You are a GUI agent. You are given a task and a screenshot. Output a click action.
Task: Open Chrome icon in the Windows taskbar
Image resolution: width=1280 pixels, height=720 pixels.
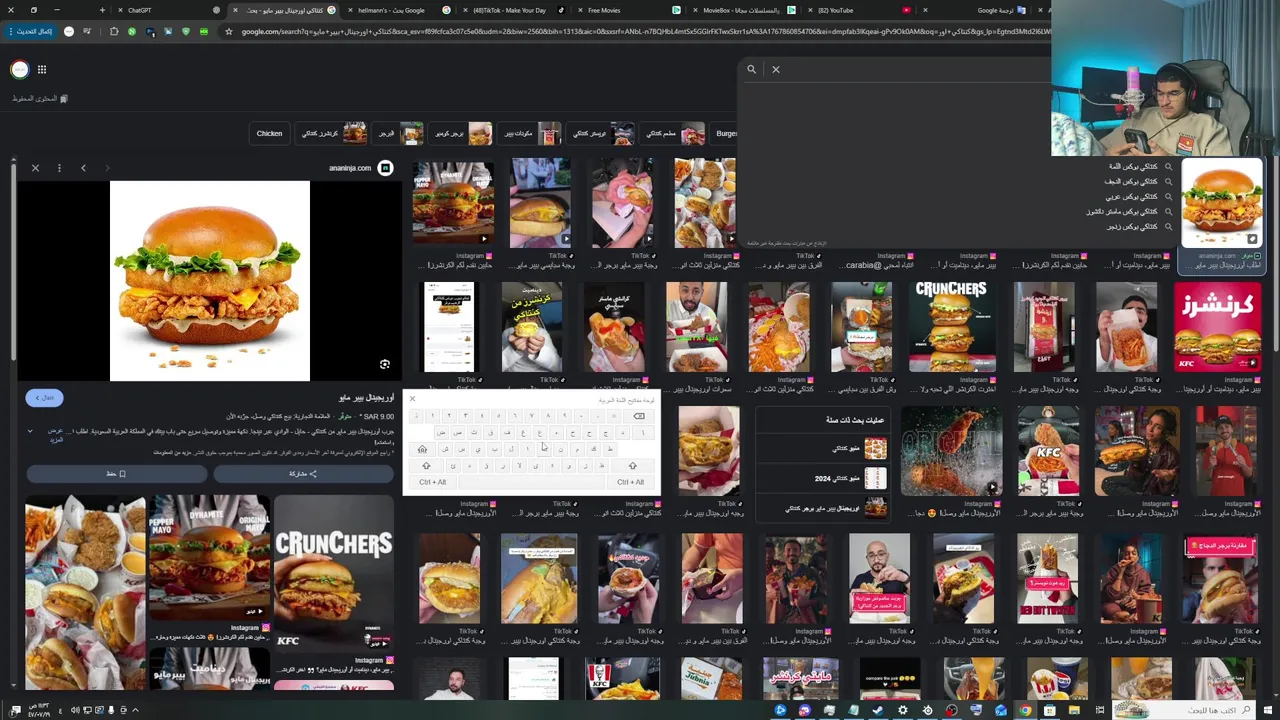[1025, 710]
